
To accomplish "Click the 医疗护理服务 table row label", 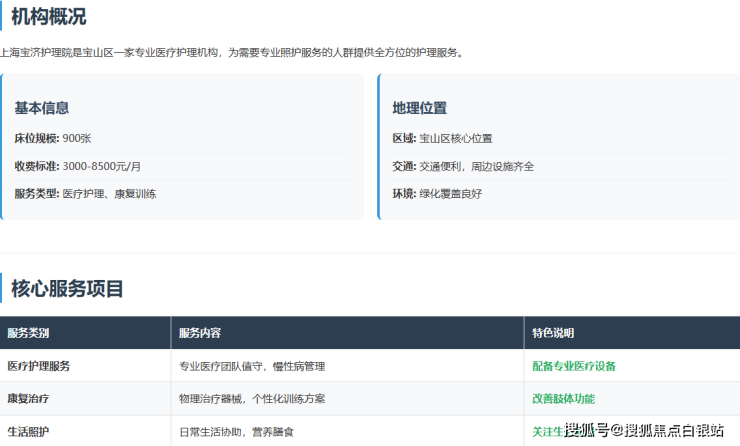I will pyautogui.click(x=38, y=366).
